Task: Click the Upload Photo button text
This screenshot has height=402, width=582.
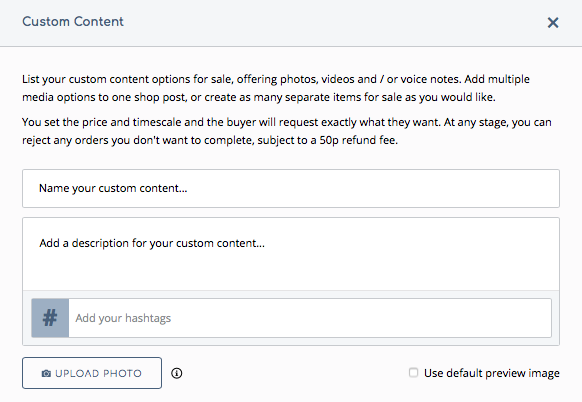Action: [98, 373]
